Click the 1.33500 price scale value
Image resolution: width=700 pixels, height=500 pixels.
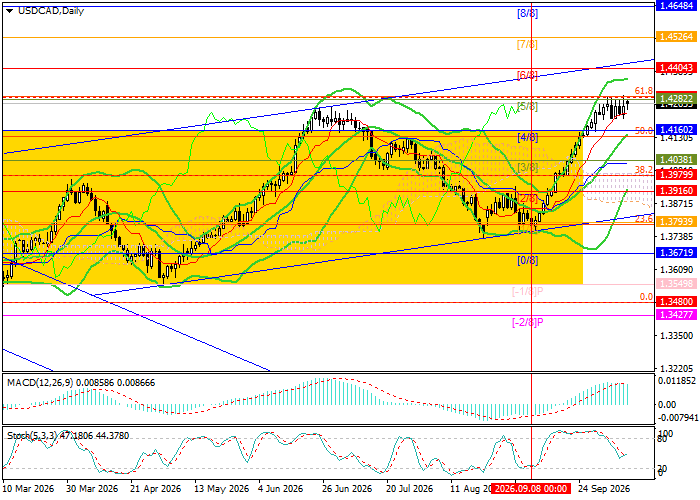coord(676,335)
